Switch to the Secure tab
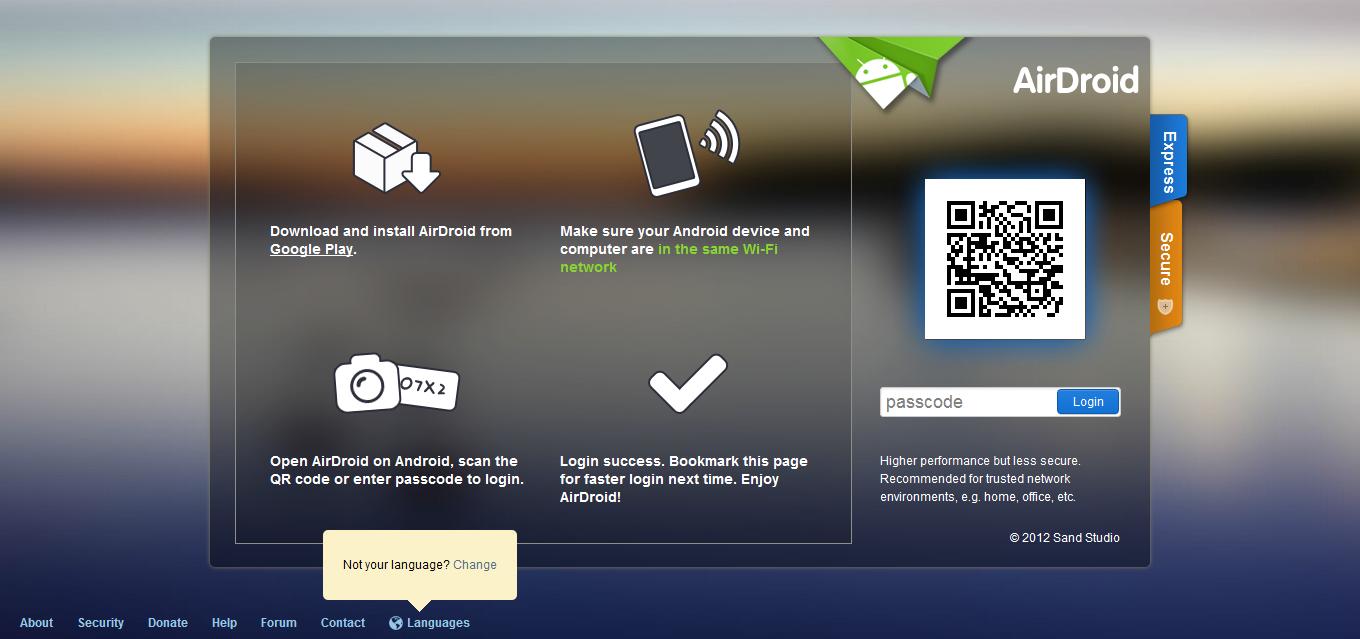The image size is (1360, 639). pos(1166,265)
